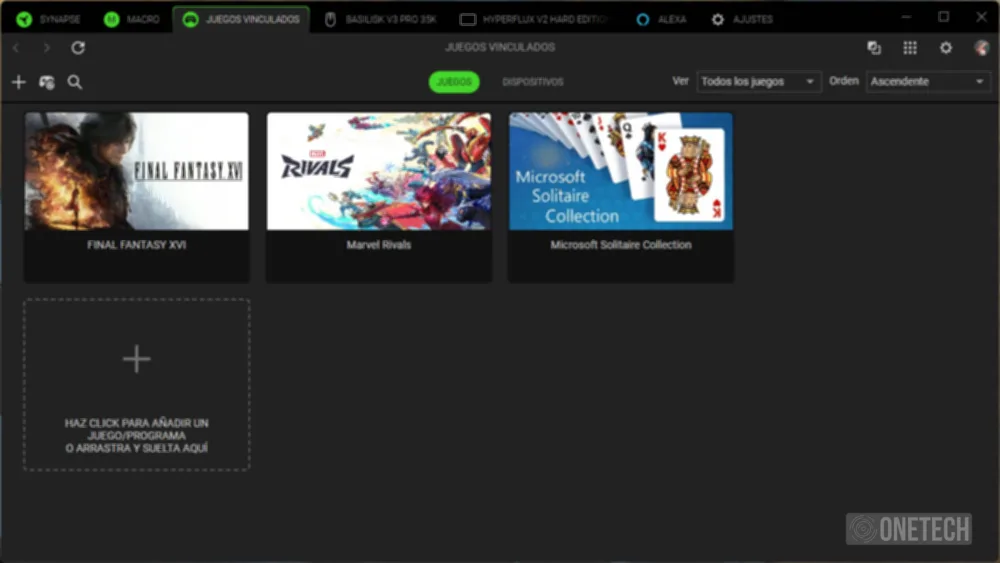Open settings gear icon in header
1000x563 pixels.
[946, 48]
